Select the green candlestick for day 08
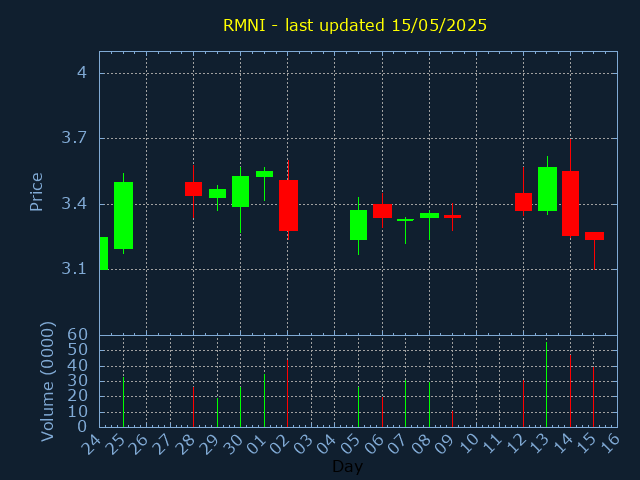640x480 pixels. [429, 216]
